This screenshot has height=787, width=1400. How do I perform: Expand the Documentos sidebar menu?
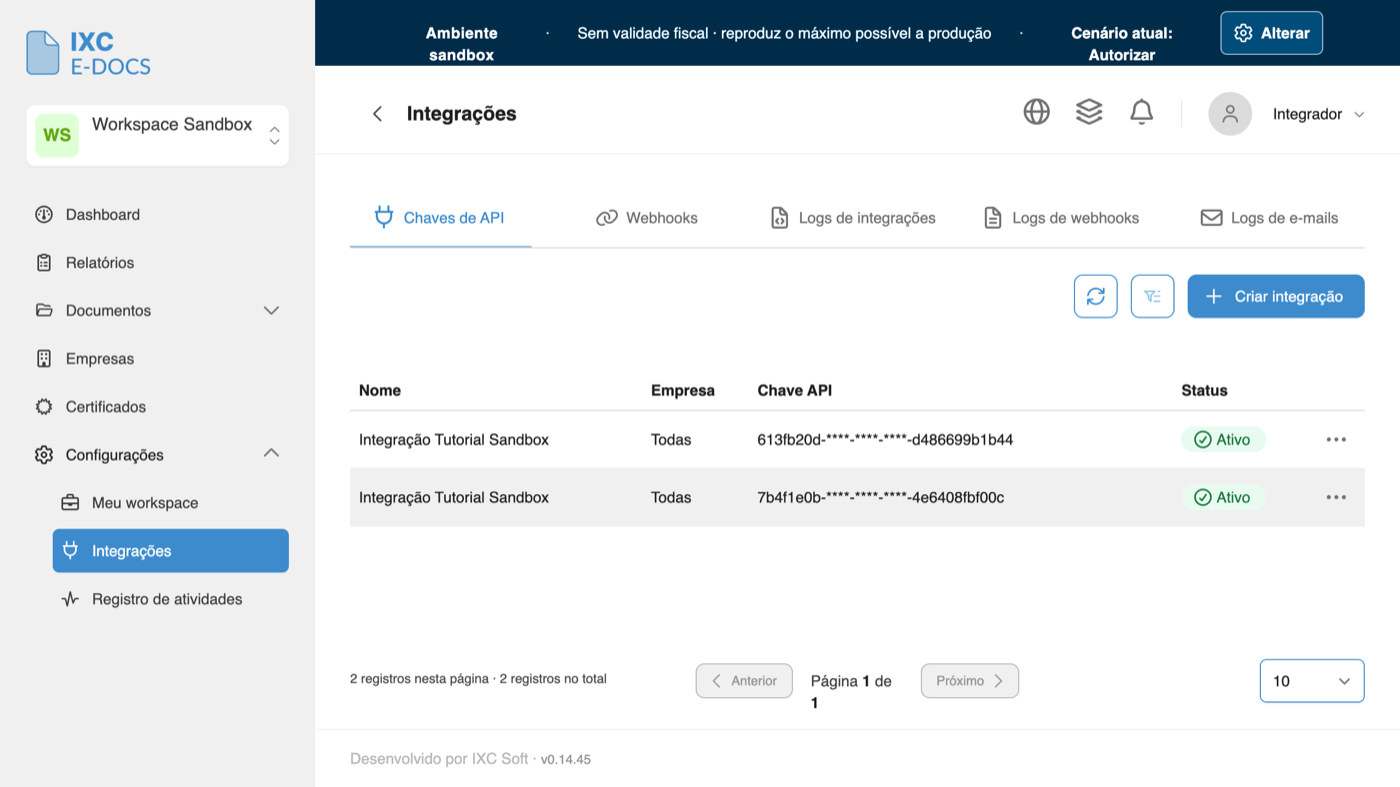[x=157, y=310]
